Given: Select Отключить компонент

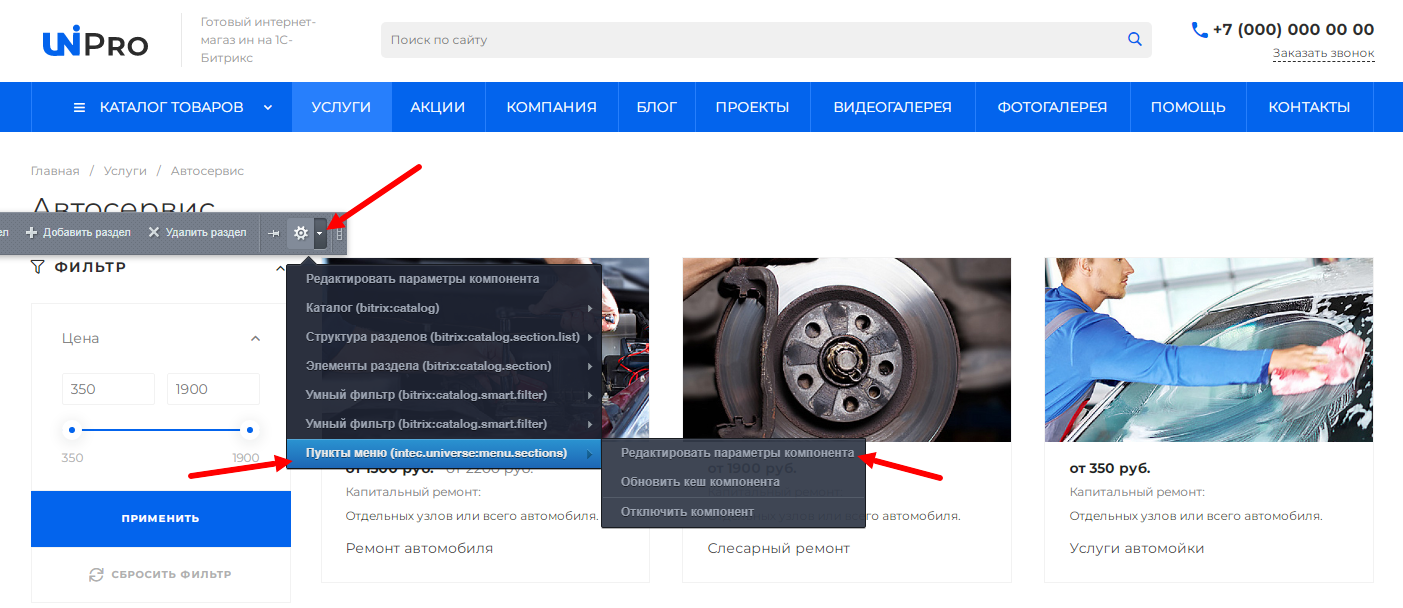Looking at the screenshot, I should 732,512.
